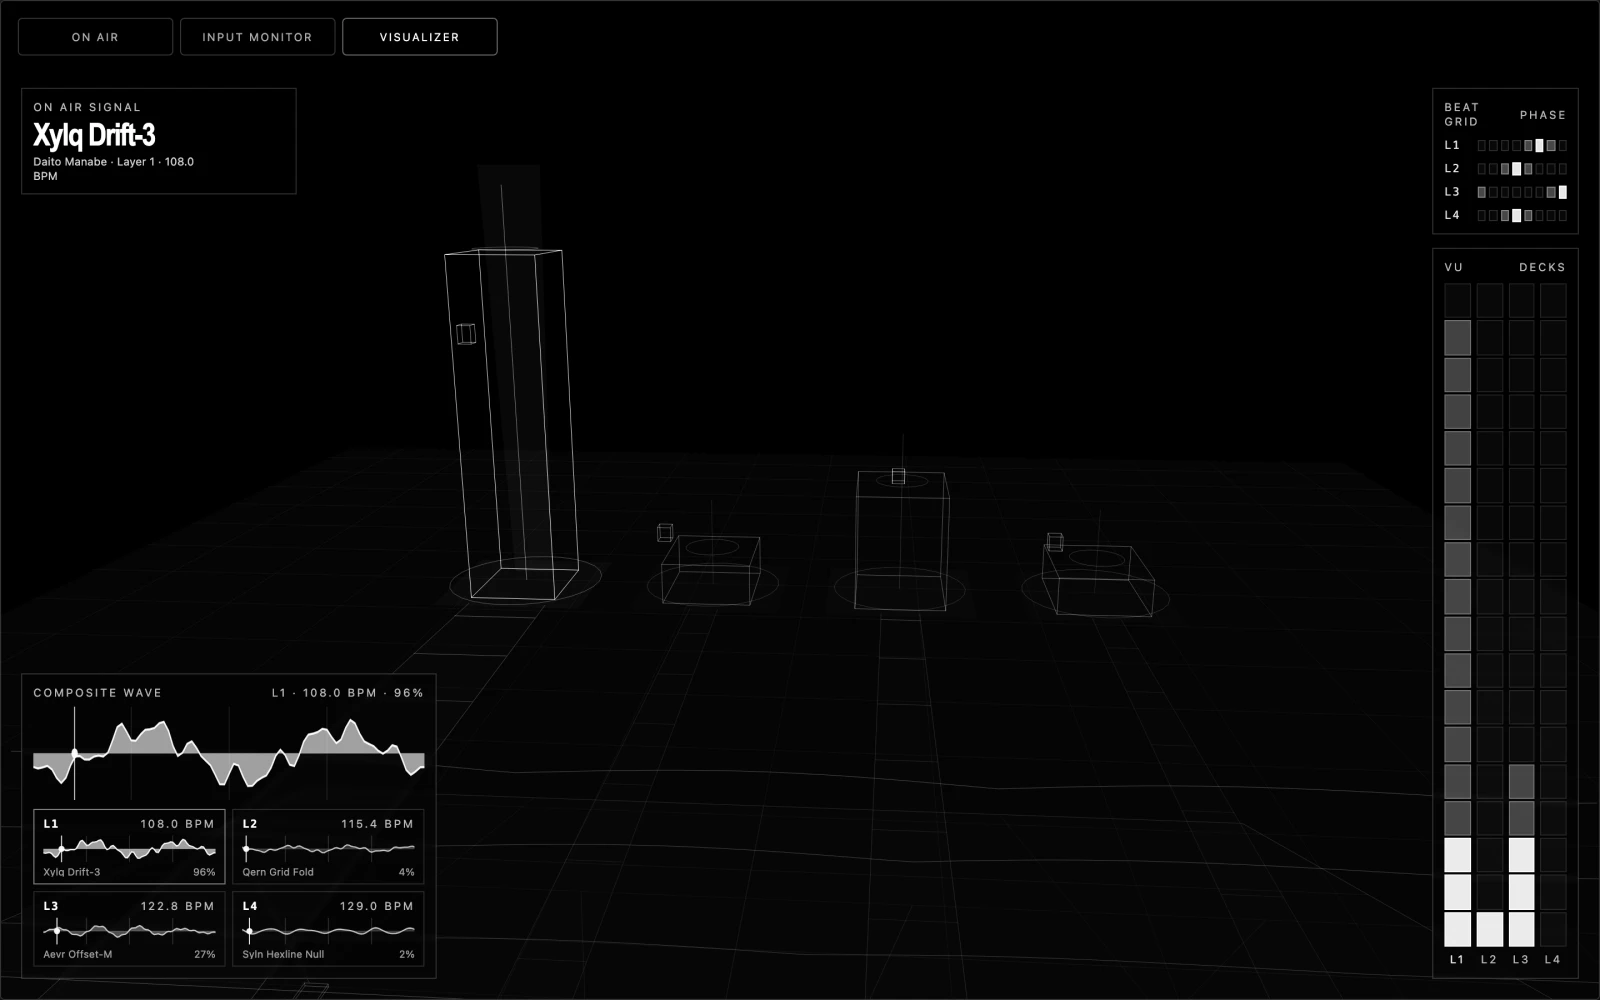
Task: Select the VISUALIZER tab
Action: (418, 36)
